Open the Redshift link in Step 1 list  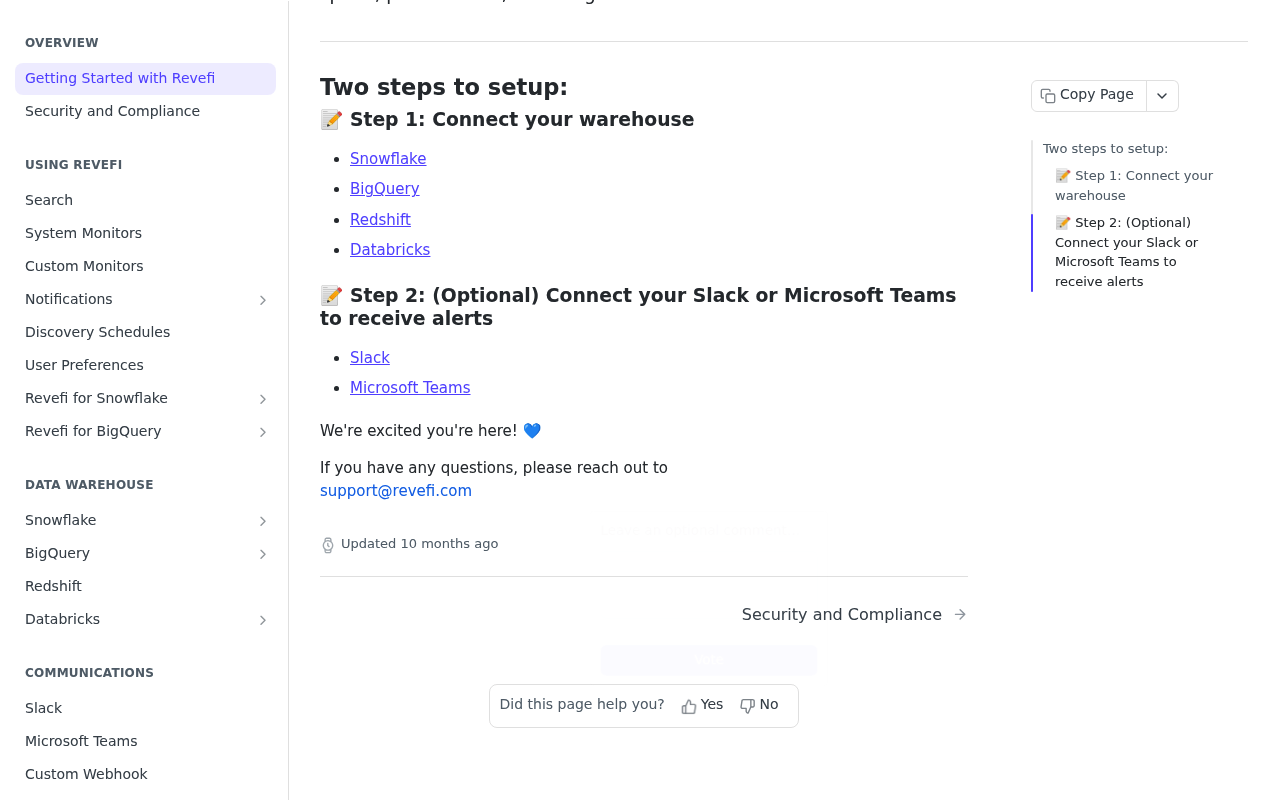[380, 220]
